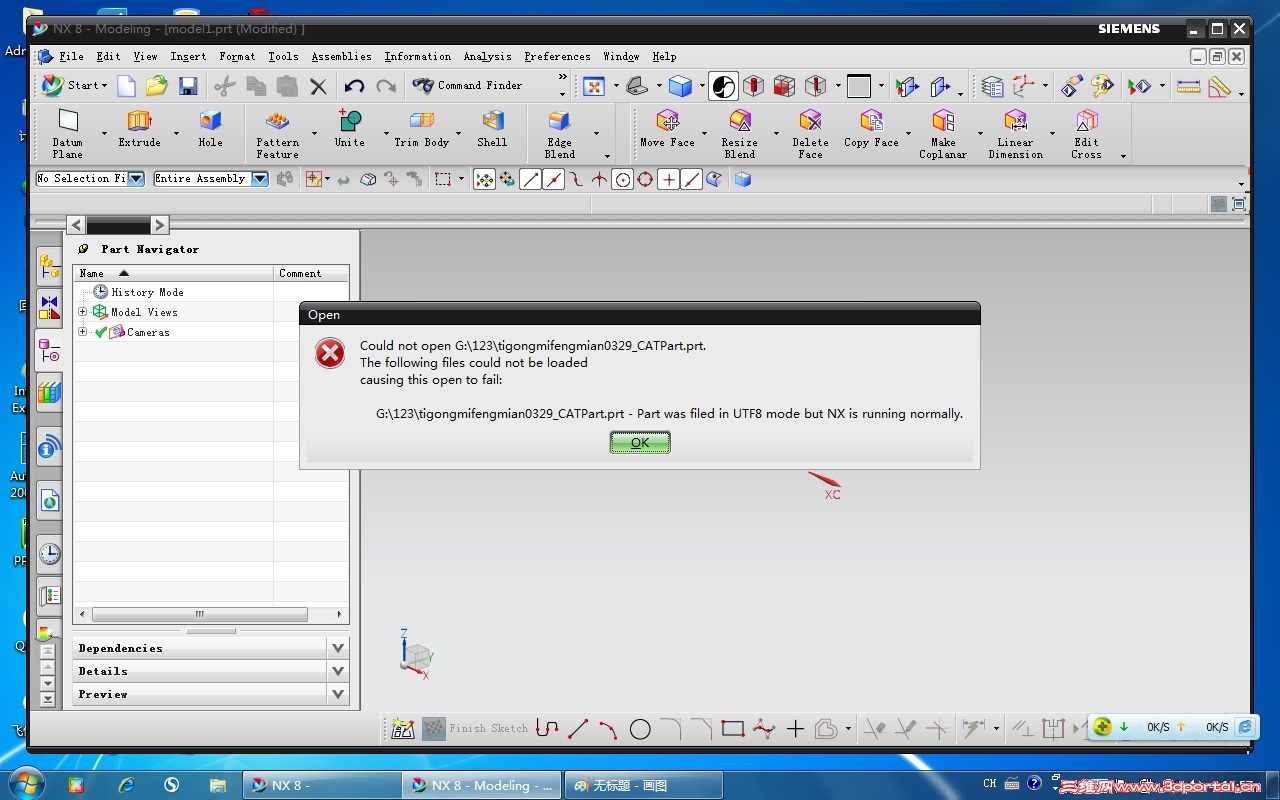
Task: Create a new file with New icon
Action: tap(126, 86)
